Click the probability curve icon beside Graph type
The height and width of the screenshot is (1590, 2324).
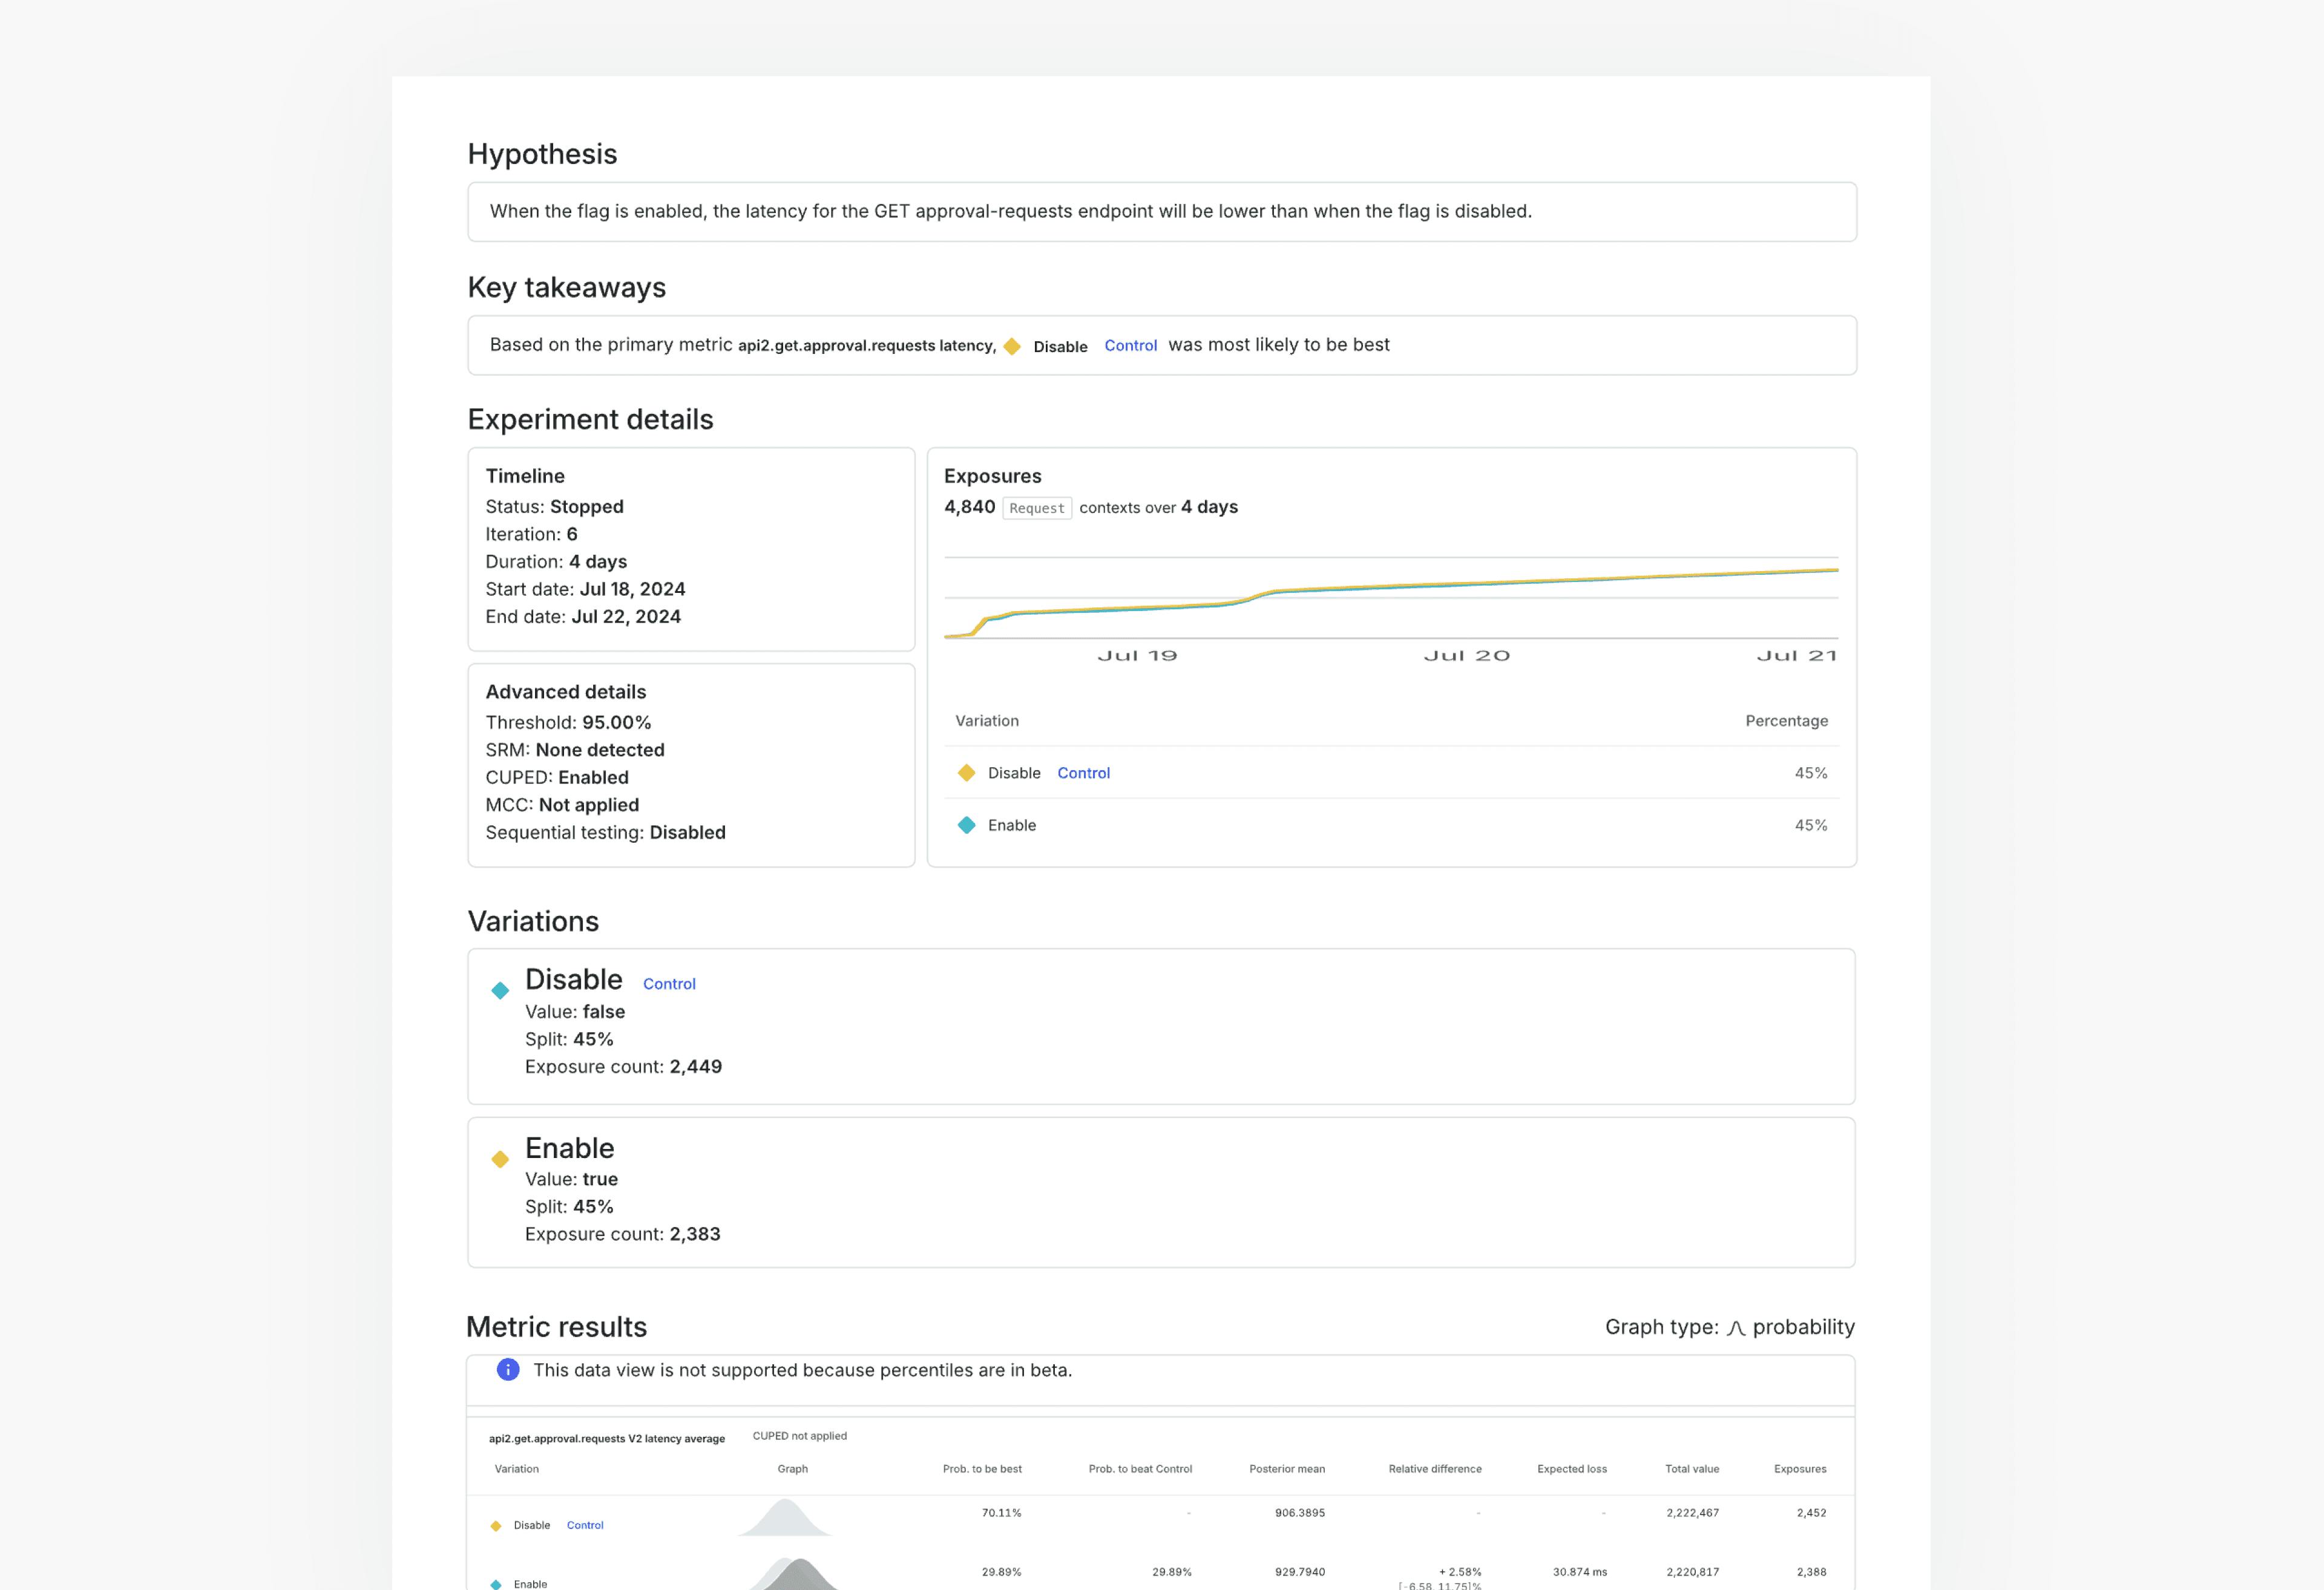[x=1735, y=1328]
